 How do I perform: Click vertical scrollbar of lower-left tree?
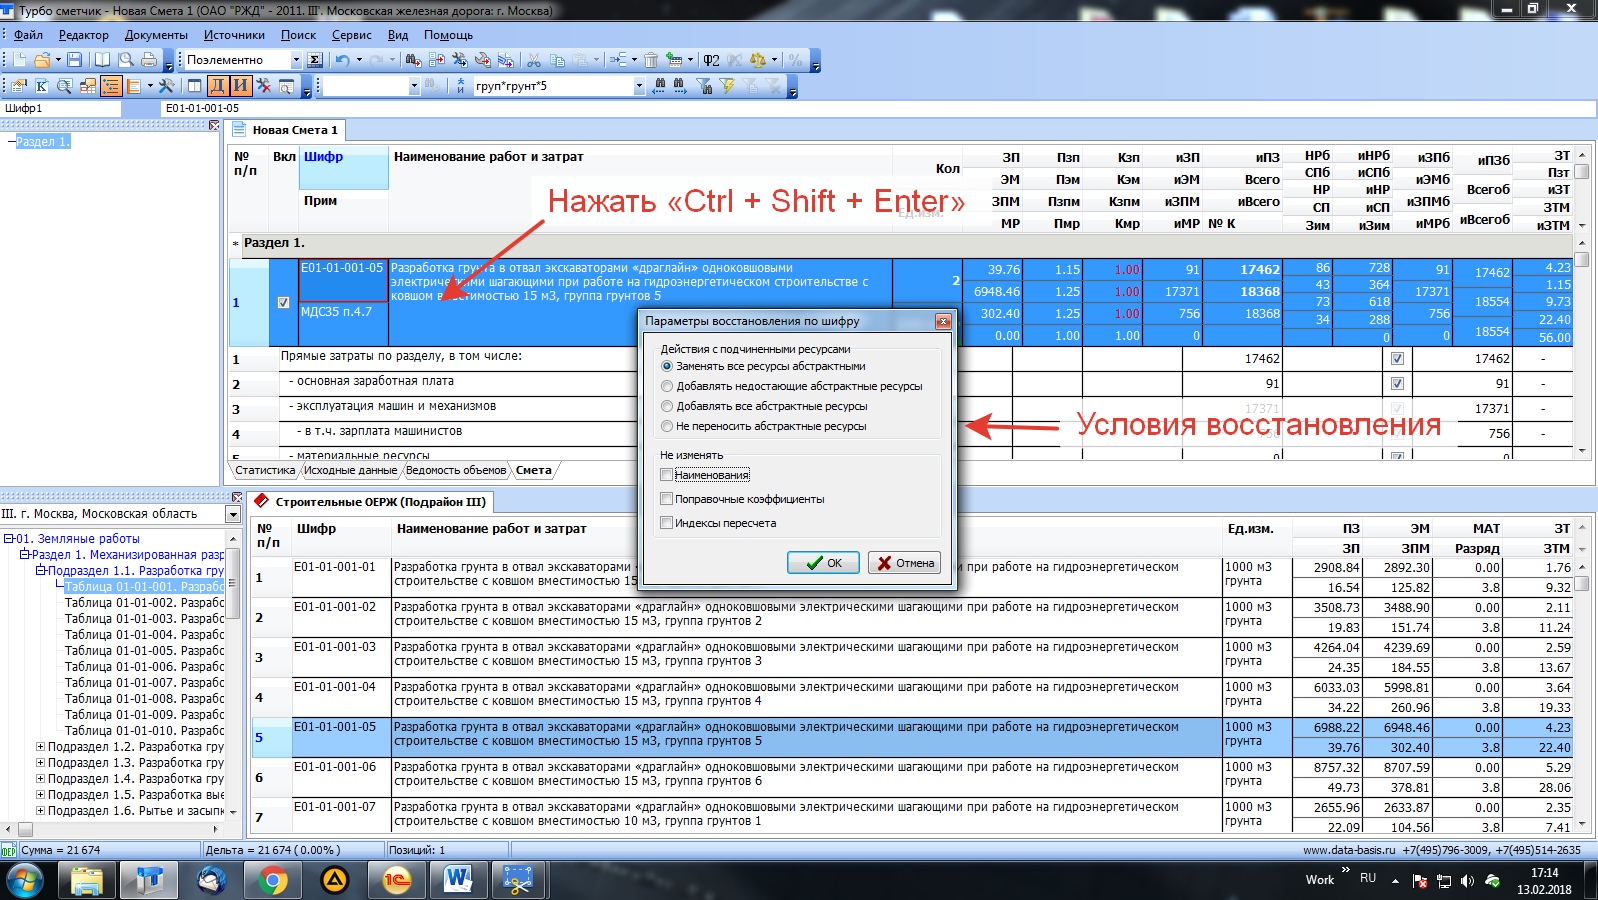(x=233, y=675)
